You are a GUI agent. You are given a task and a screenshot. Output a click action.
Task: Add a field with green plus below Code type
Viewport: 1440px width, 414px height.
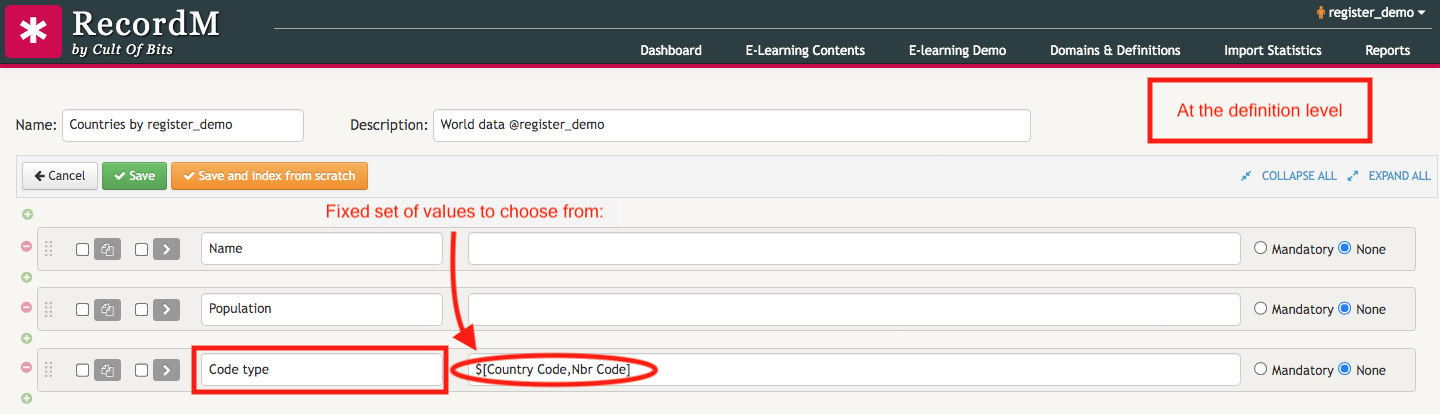[x=27, y=398]
